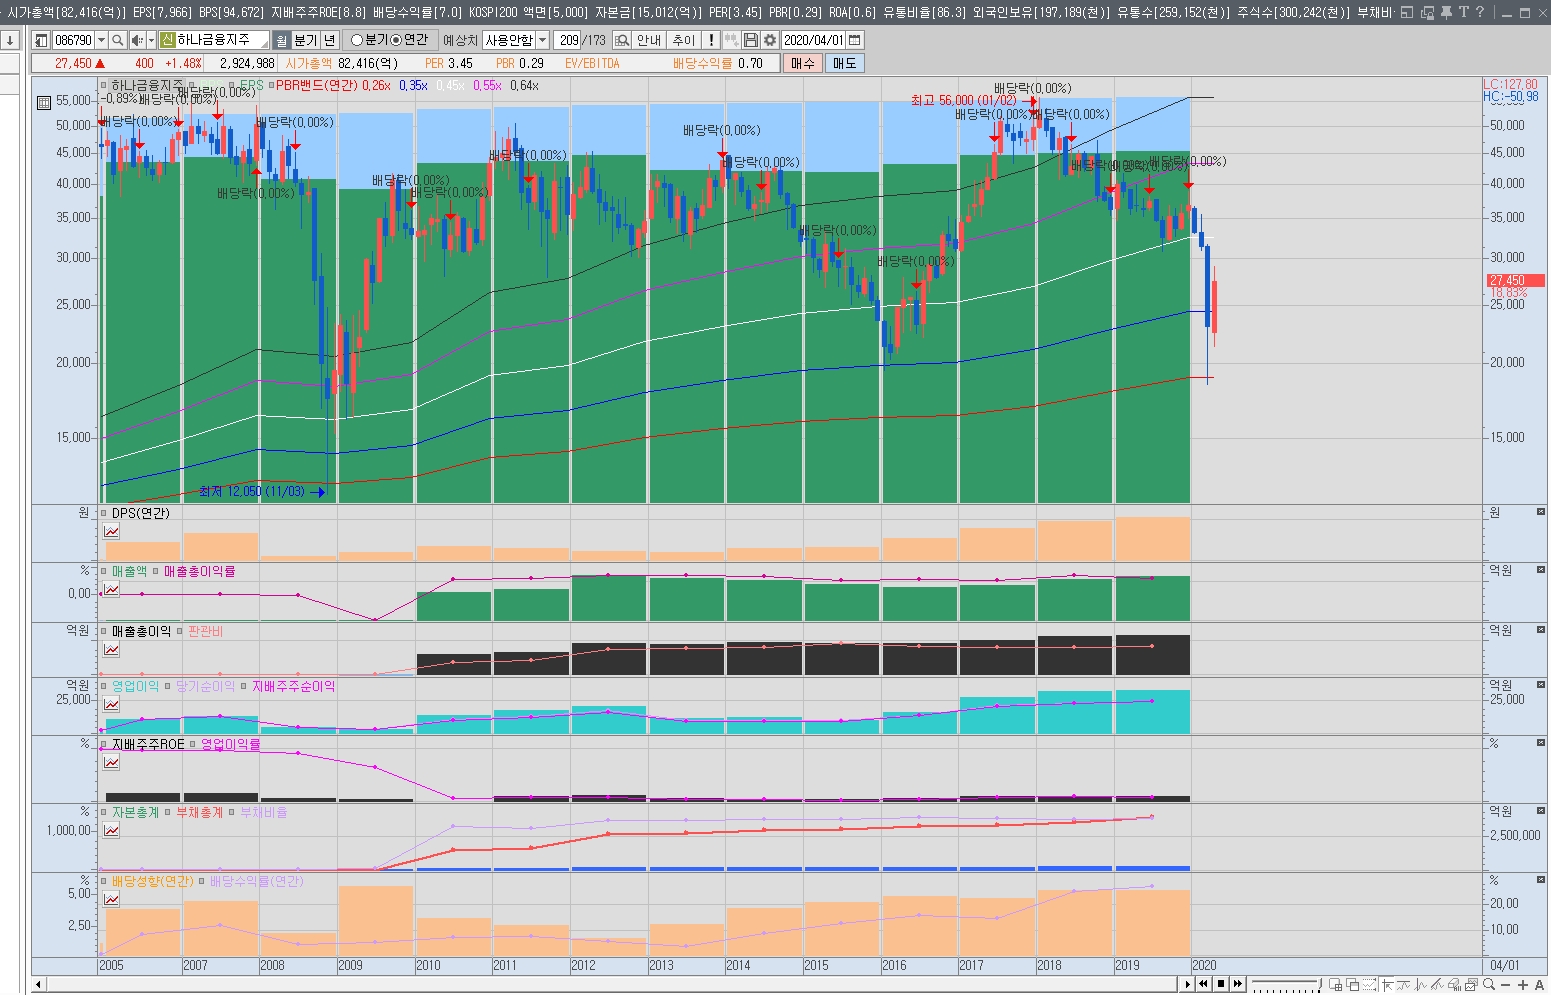Click the plus icon in bottom toolbar

coord(1523,985)
